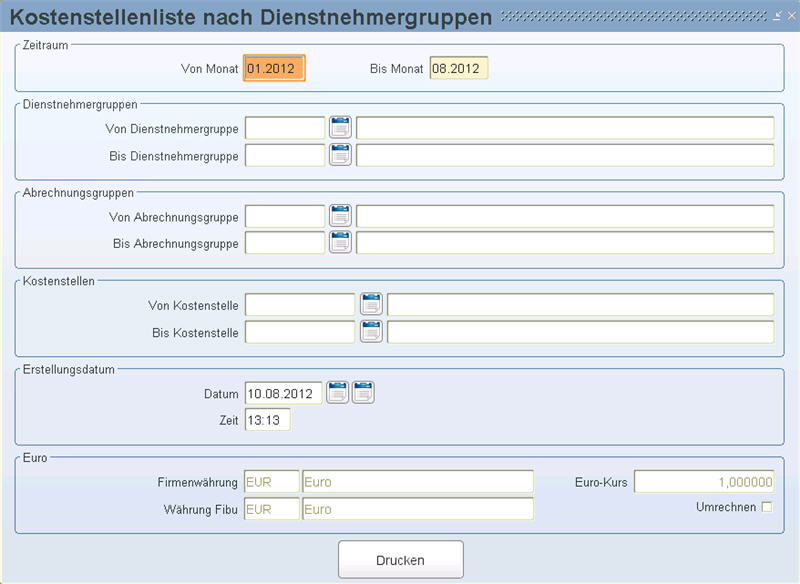Close the Kostenstellenliste window
This screenshot has width=800, height=584.
[791, 16]
